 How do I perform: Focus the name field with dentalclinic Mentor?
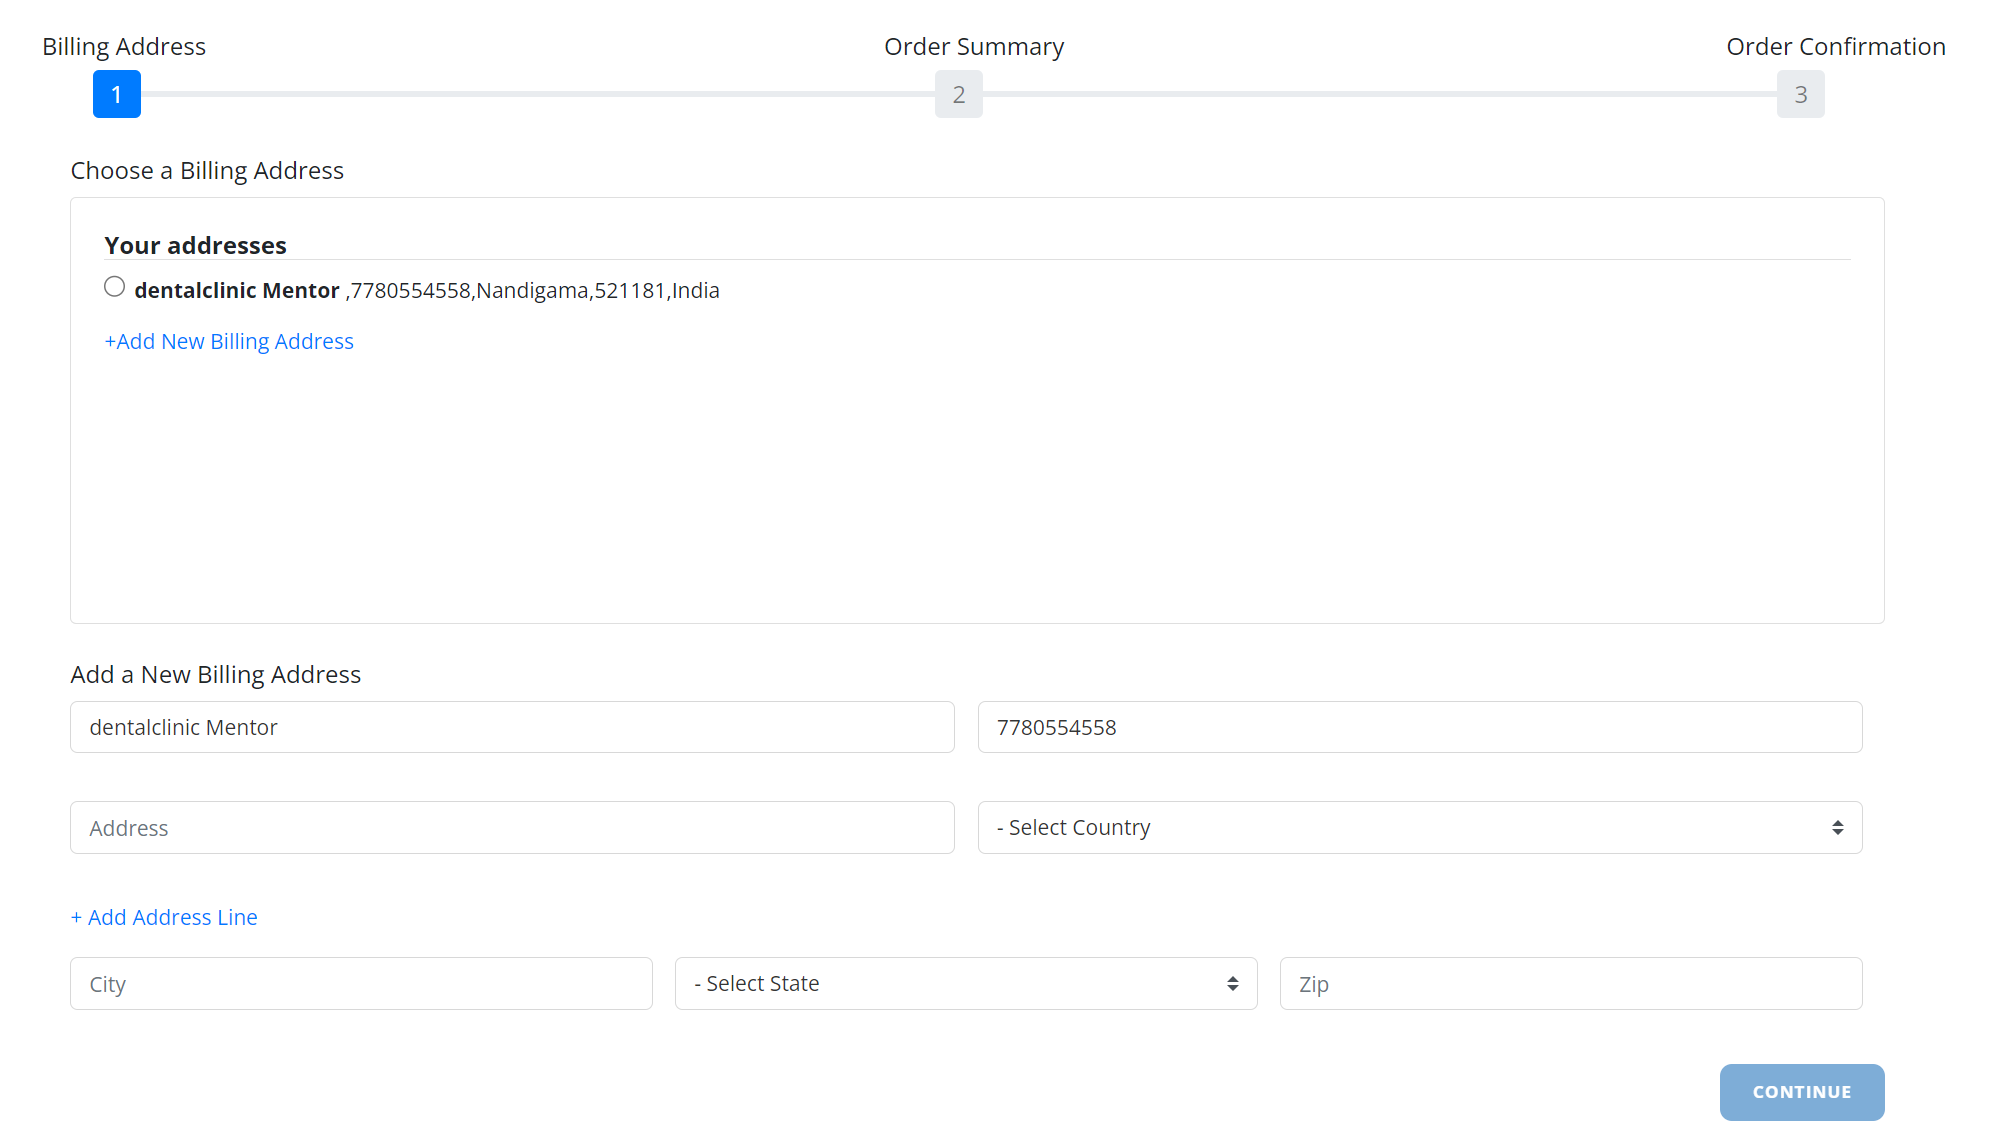(512, 727)
